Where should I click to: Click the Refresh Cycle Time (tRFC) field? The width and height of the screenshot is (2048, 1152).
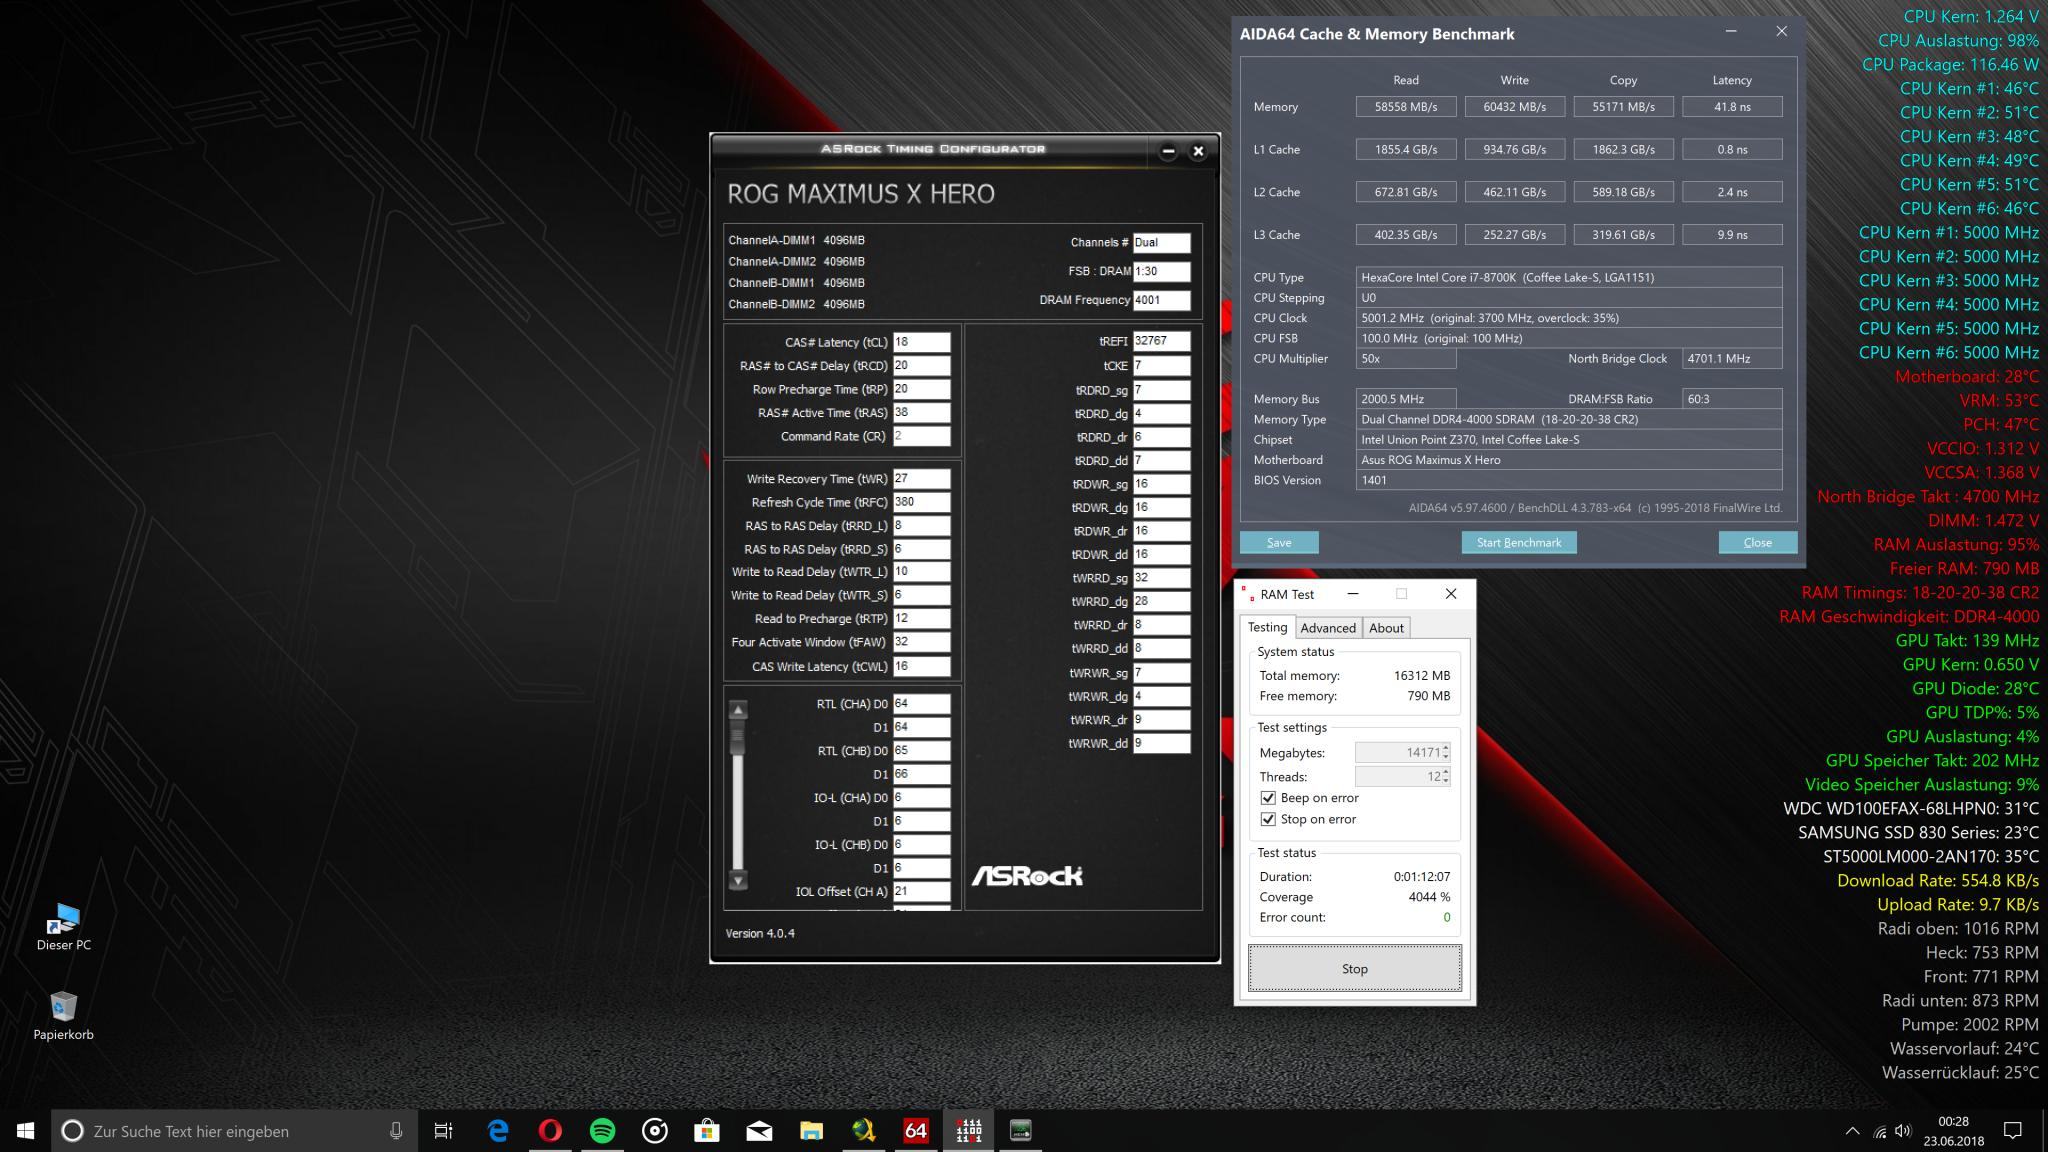921,502
